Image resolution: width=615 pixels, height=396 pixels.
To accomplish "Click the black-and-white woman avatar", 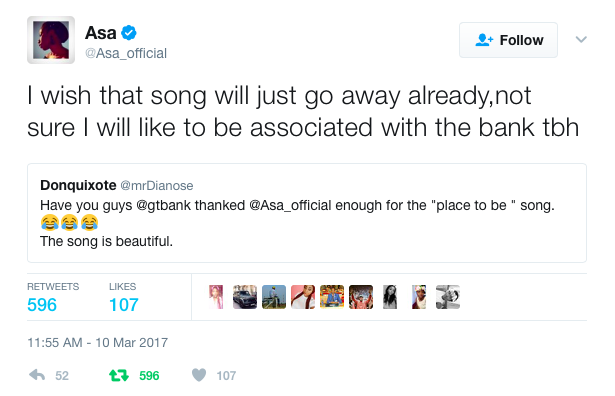I will point(390,297).
